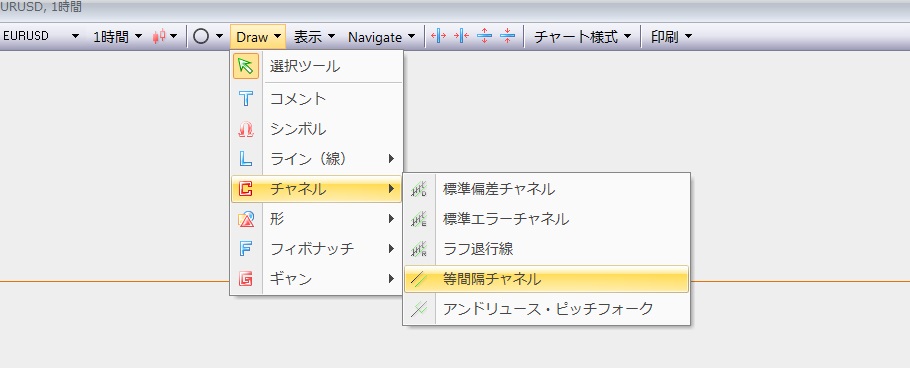
Task: Expand the フィボナッチ submenu arrow
Action: point(392,249)
